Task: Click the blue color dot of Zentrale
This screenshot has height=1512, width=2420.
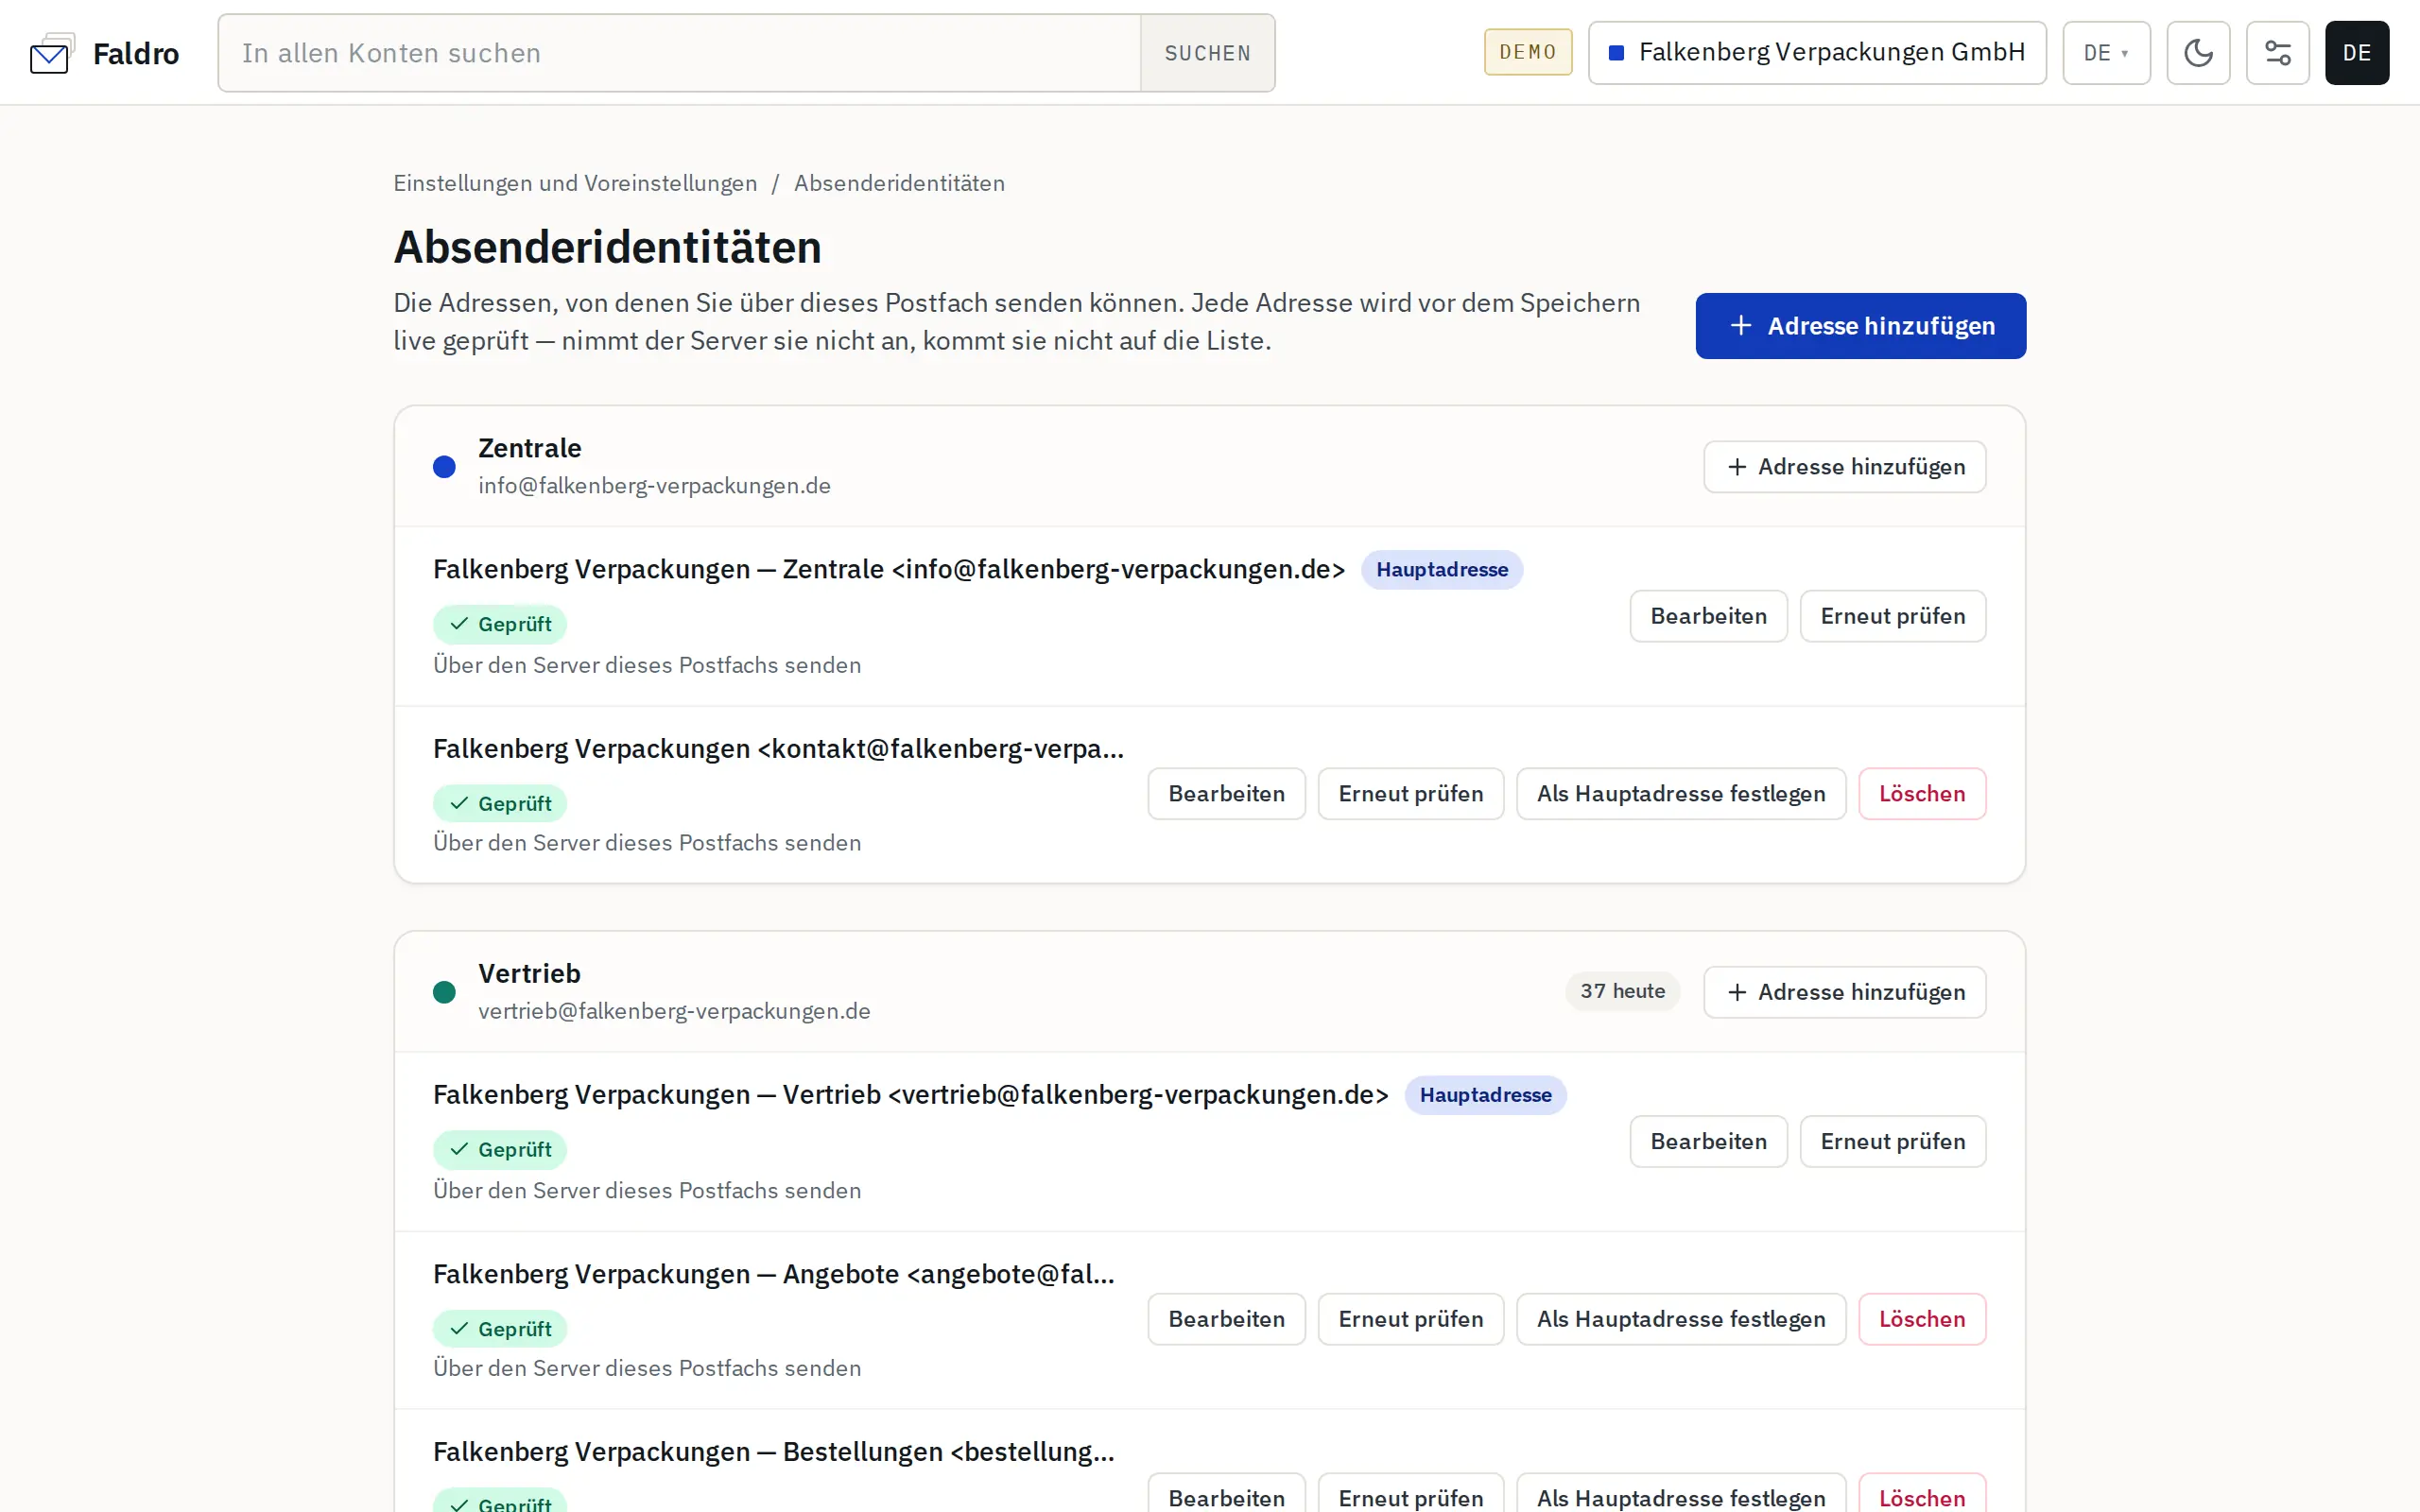Action: tap(444, 467)
